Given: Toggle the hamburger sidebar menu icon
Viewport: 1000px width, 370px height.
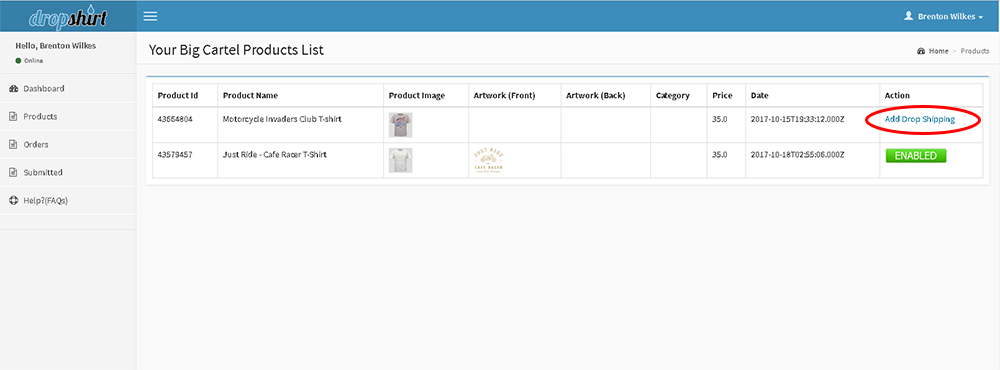Looking at the screenshot, I should (150, 16).
